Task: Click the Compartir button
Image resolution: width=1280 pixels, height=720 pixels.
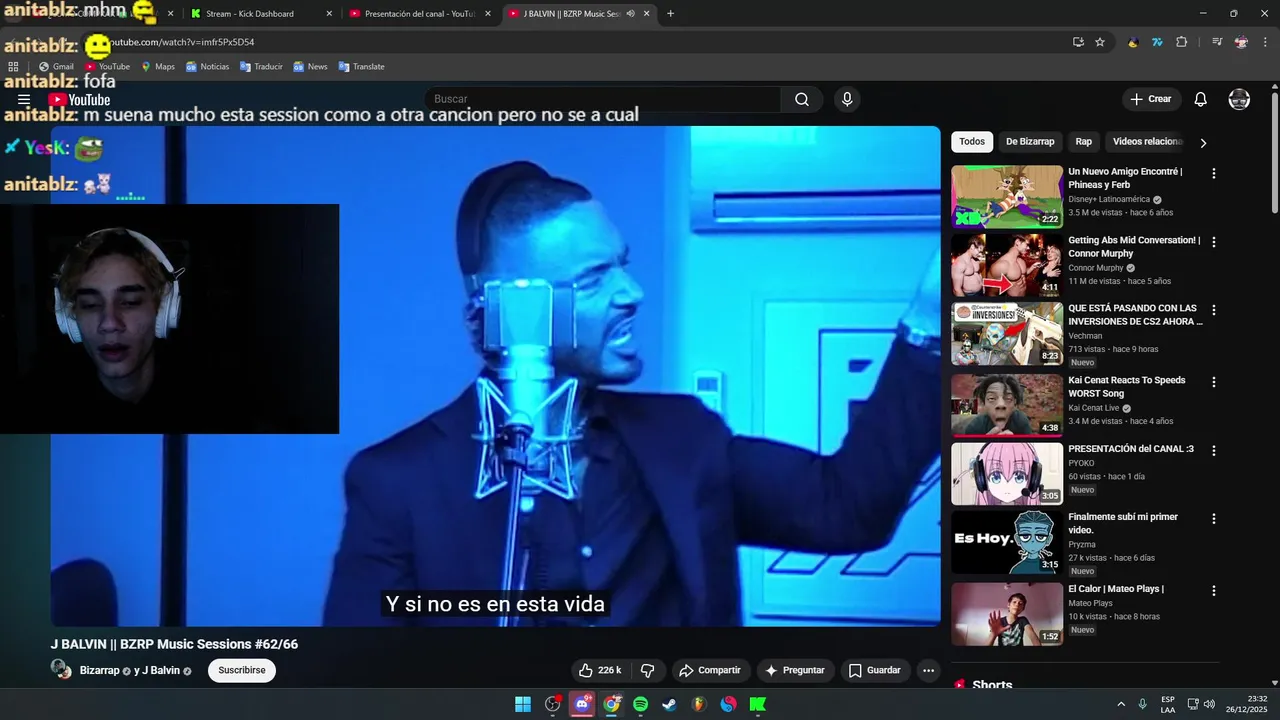Action: [709, 670]
